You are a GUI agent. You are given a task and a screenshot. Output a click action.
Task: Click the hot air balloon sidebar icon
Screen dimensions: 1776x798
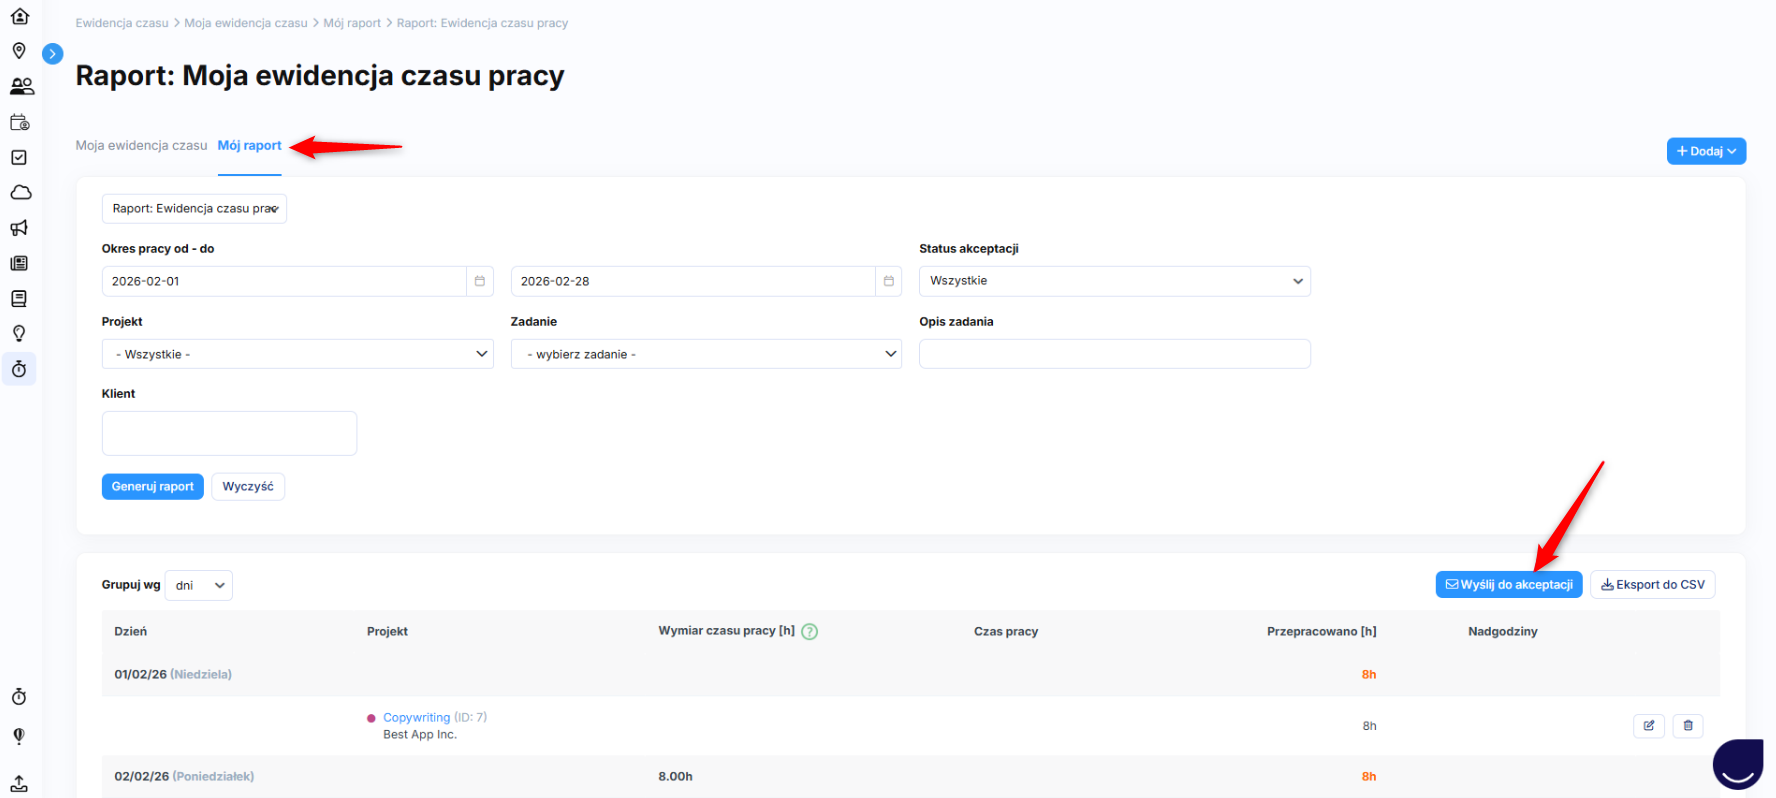[x=19, y=736]
